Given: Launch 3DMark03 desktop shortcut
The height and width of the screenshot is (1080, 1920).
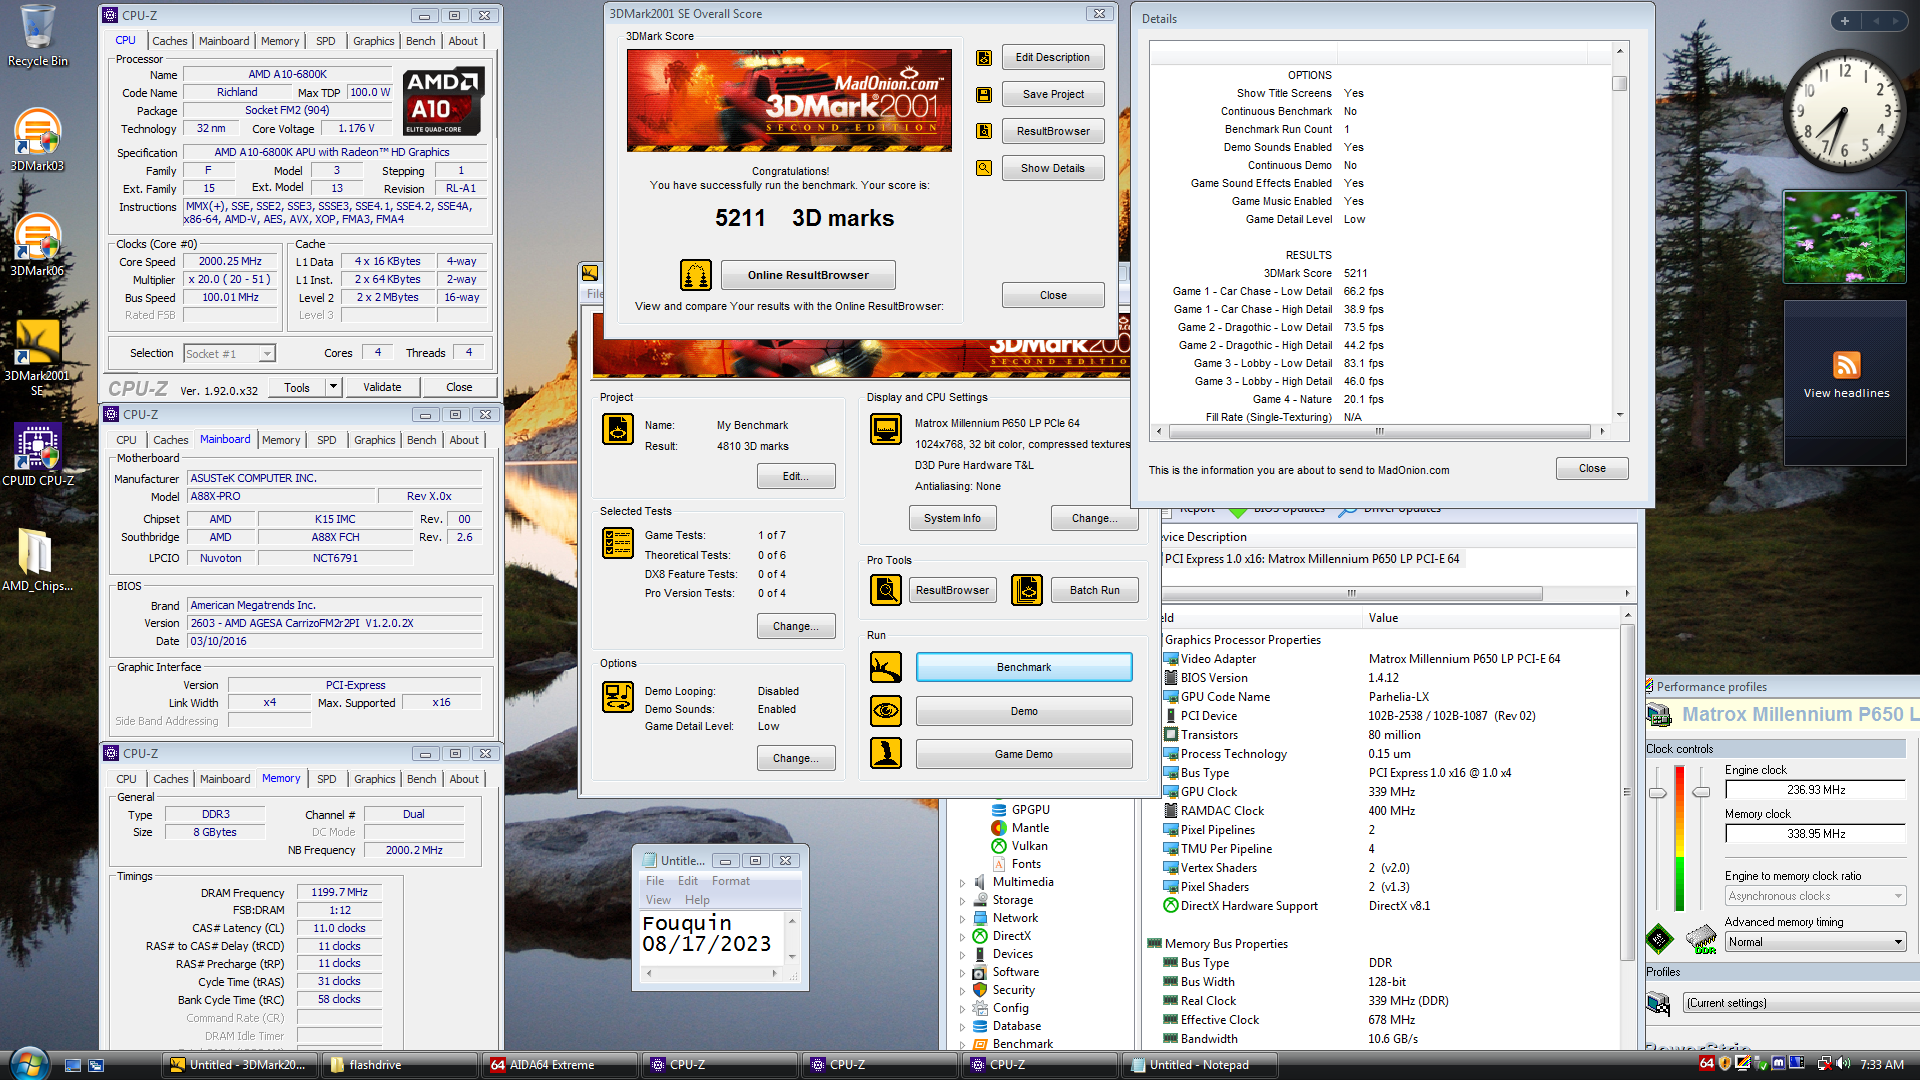Looking at the screenshot, I should (37, 140).
